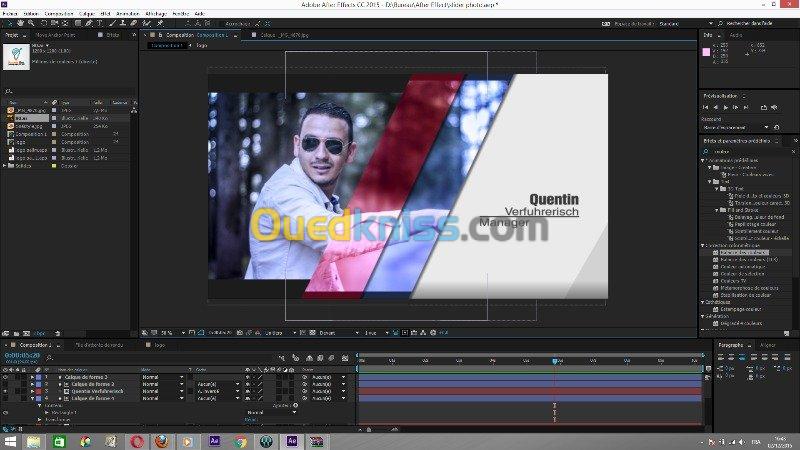This screenshot has width=800, height=450.
Task: Select the Puppet Pin tool
Action: coord(160,23)
